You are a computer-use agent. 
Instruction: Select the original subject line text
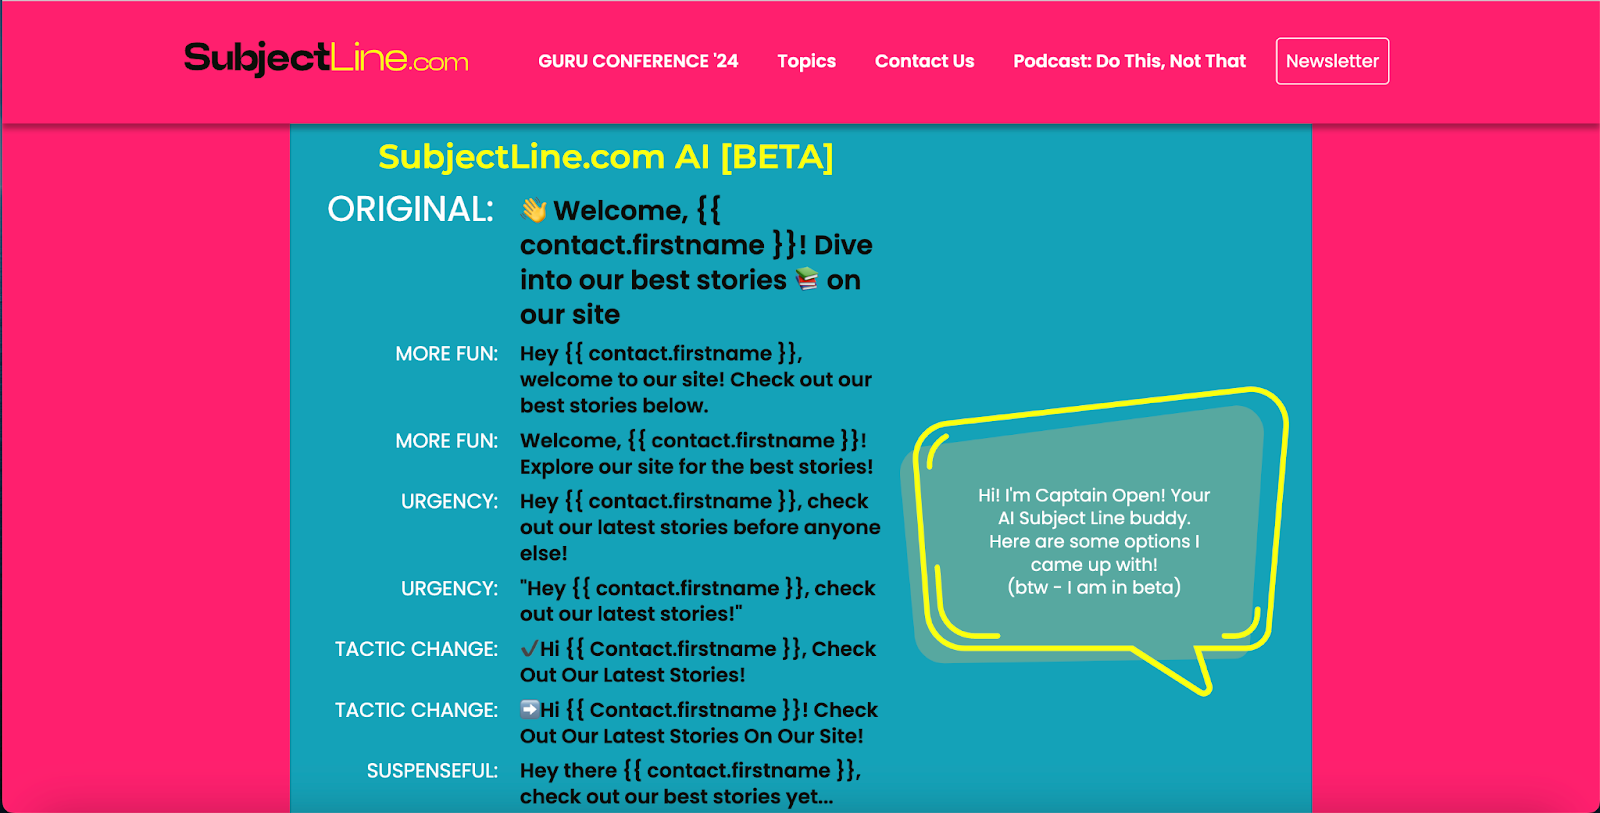click(697, 262)
